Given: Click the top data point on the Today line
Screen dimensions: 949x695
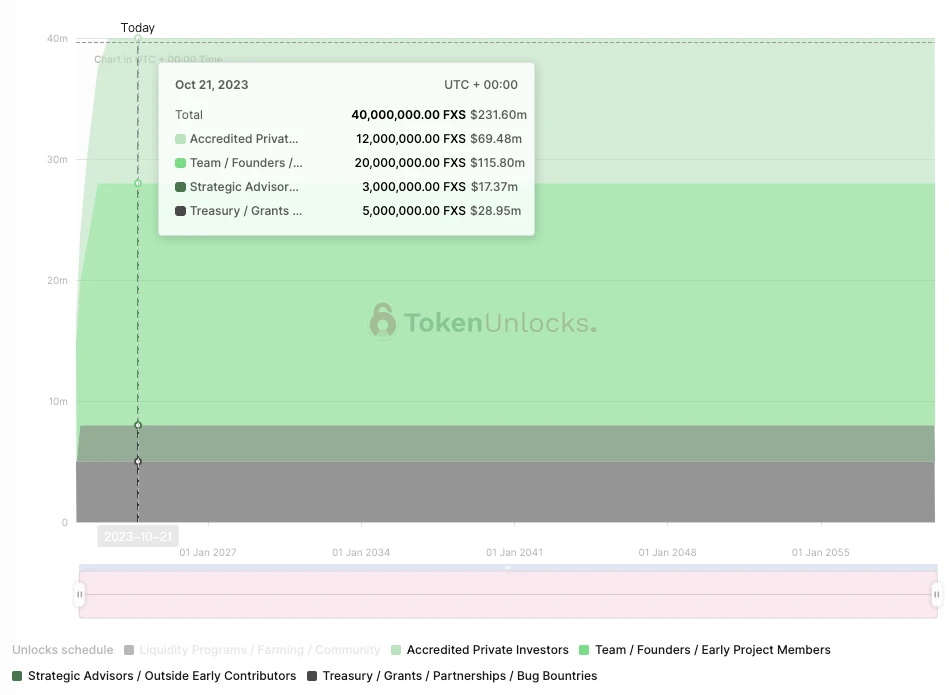Looking at the screenshot, I should (x=138, y=39).
